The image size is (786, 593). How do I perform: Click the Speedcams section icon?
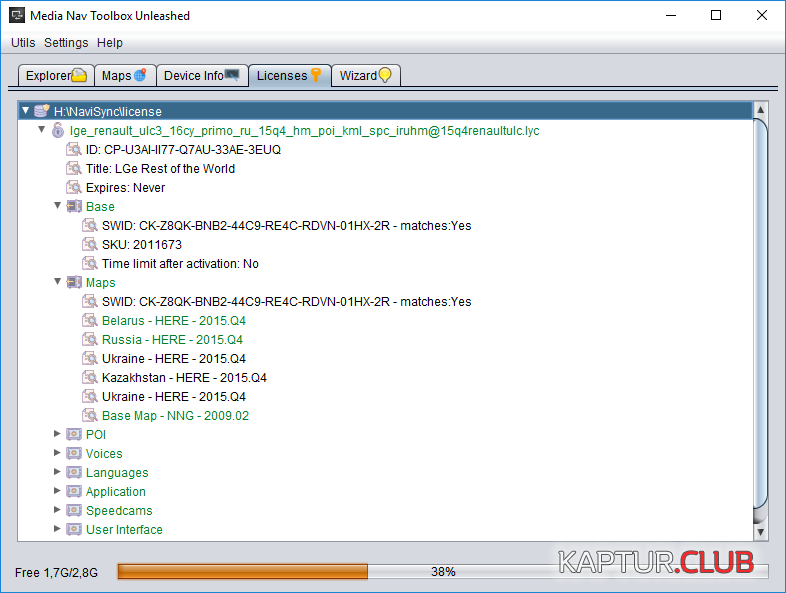pyautogui.click(x=74, y=510)
